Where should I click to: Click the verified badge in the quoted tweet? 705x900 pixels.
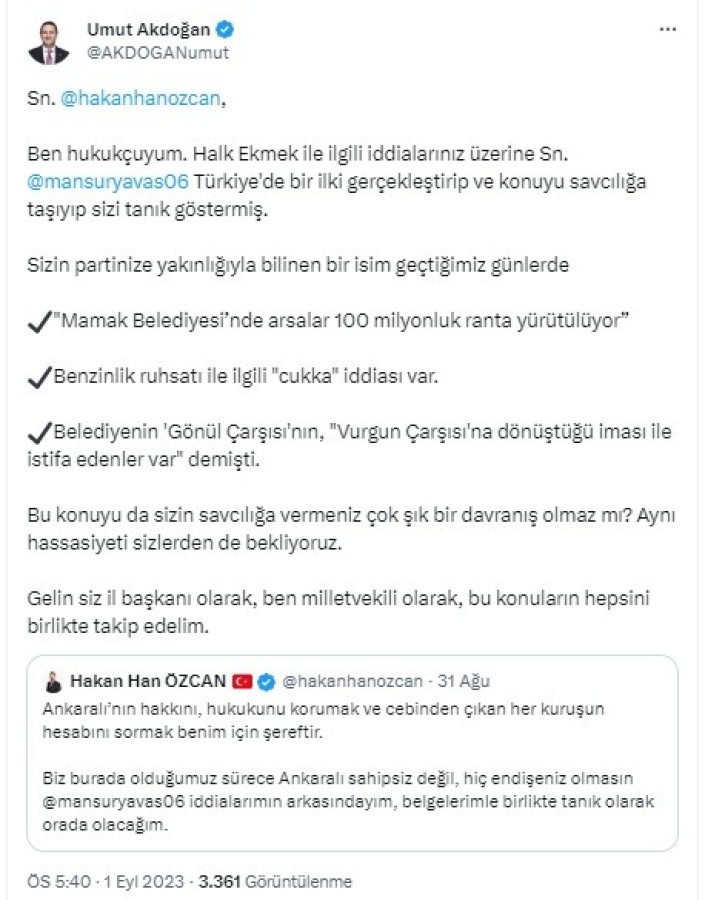[x=267, y=682]
